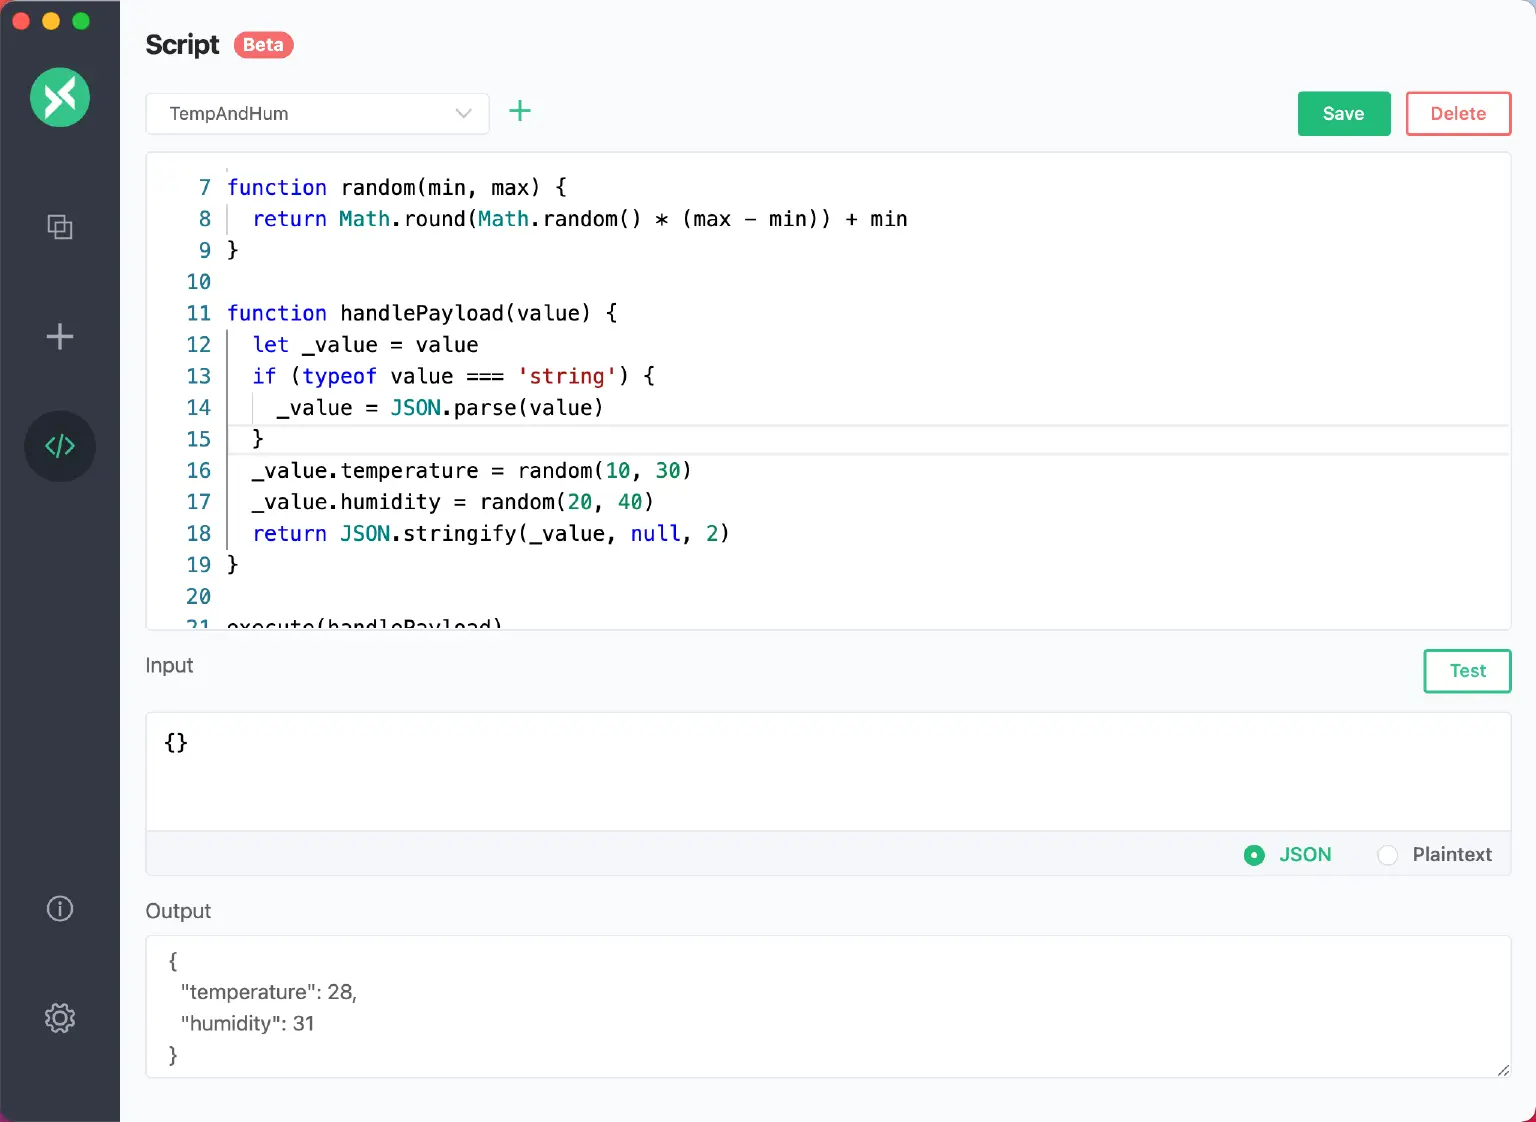Click the Beta badge next to Script
Viewport: 1536px width, 1122px height.
tap(263, 45)
